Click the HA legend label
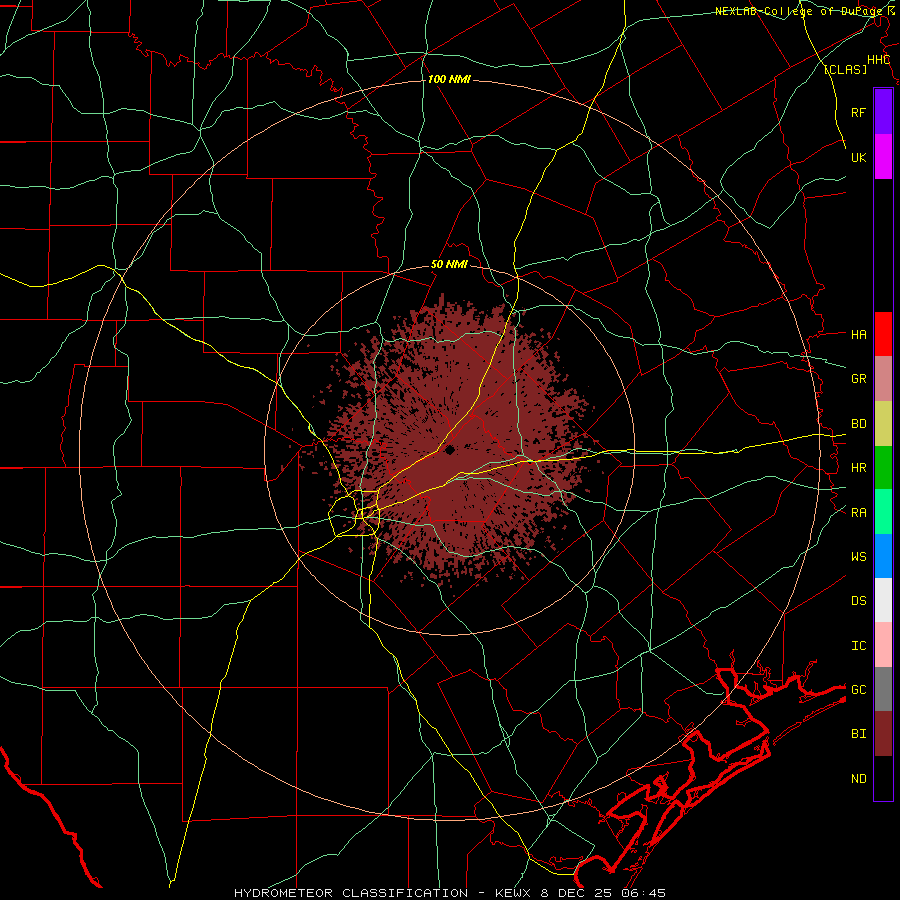Image resolution: width=900 pixels, height=900 pixels. click(858, 335)
